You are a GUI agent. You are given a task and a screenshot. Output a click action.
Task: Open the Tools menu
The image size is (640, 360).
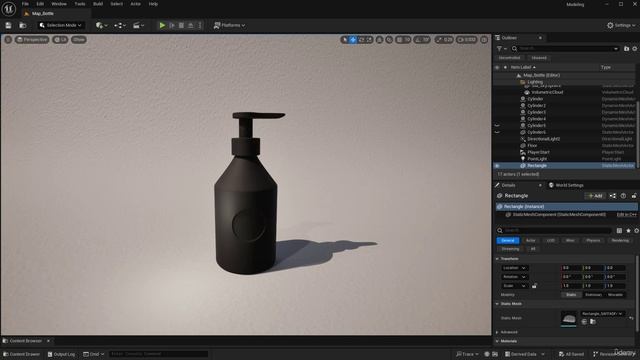(x=80, y=4)
